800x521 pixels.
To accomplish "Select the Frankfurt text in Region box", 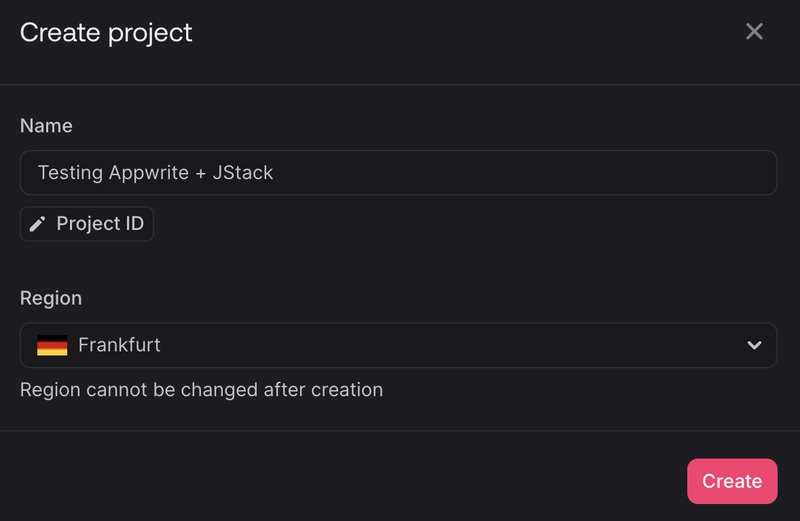I will click(119, 345).
